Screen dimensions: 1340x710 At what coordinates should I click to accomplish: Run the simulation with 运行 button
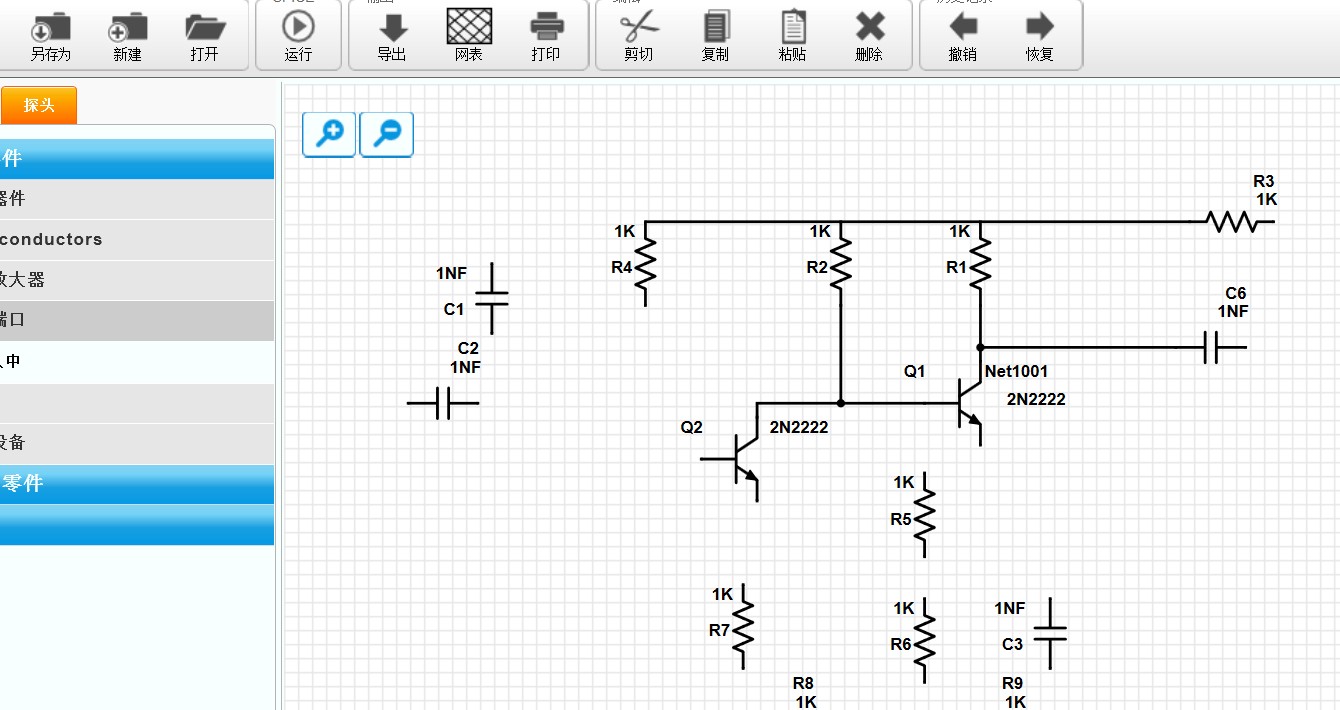coord(298,26)
